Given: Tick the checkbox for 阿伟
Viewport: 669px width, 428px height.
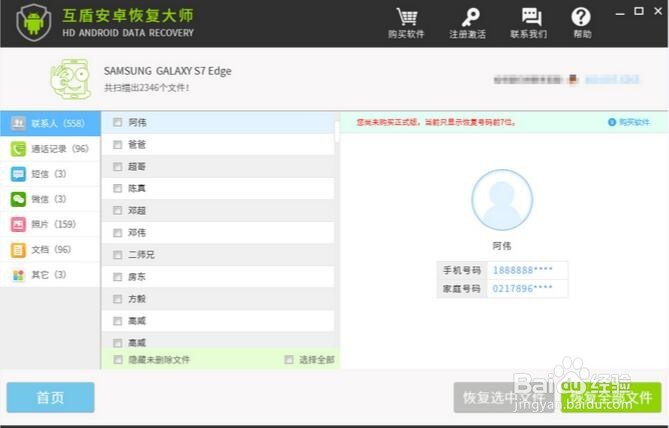Looking at the screenshot, I should pyautogui.click(x=117, y=122).
